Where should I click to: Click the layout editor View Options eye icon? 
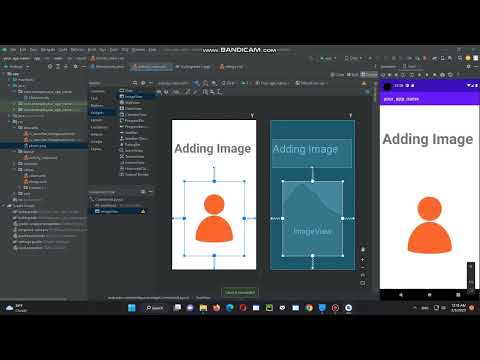(x=160, y=92)
